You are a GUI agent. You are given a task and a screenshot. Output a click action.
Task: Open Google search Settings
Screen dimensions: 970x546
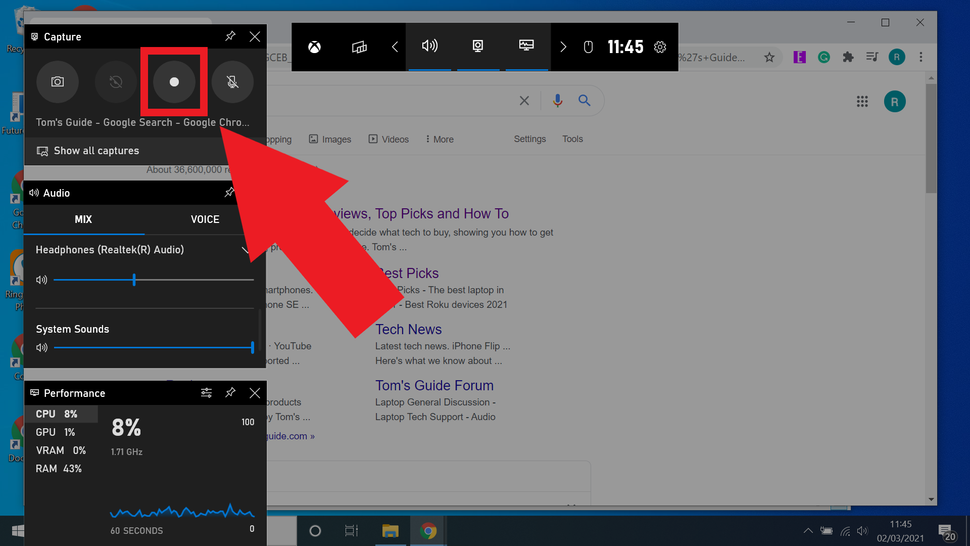pyautogui.click(x=530, y=139)
